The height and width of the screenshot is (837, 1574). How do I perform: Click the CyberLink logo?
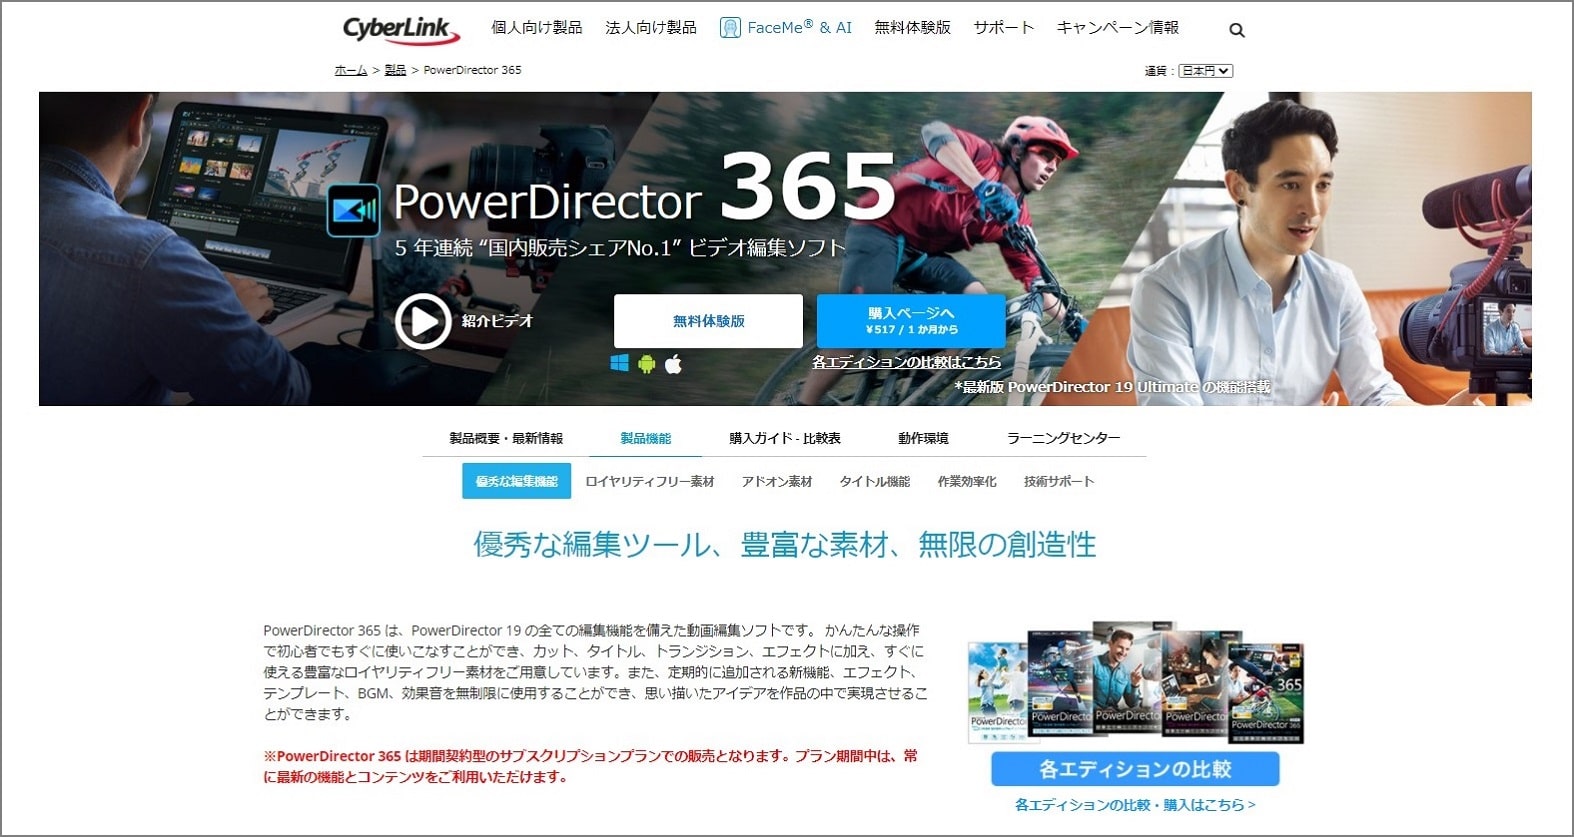pyautogui.click(x=401, y=29)
